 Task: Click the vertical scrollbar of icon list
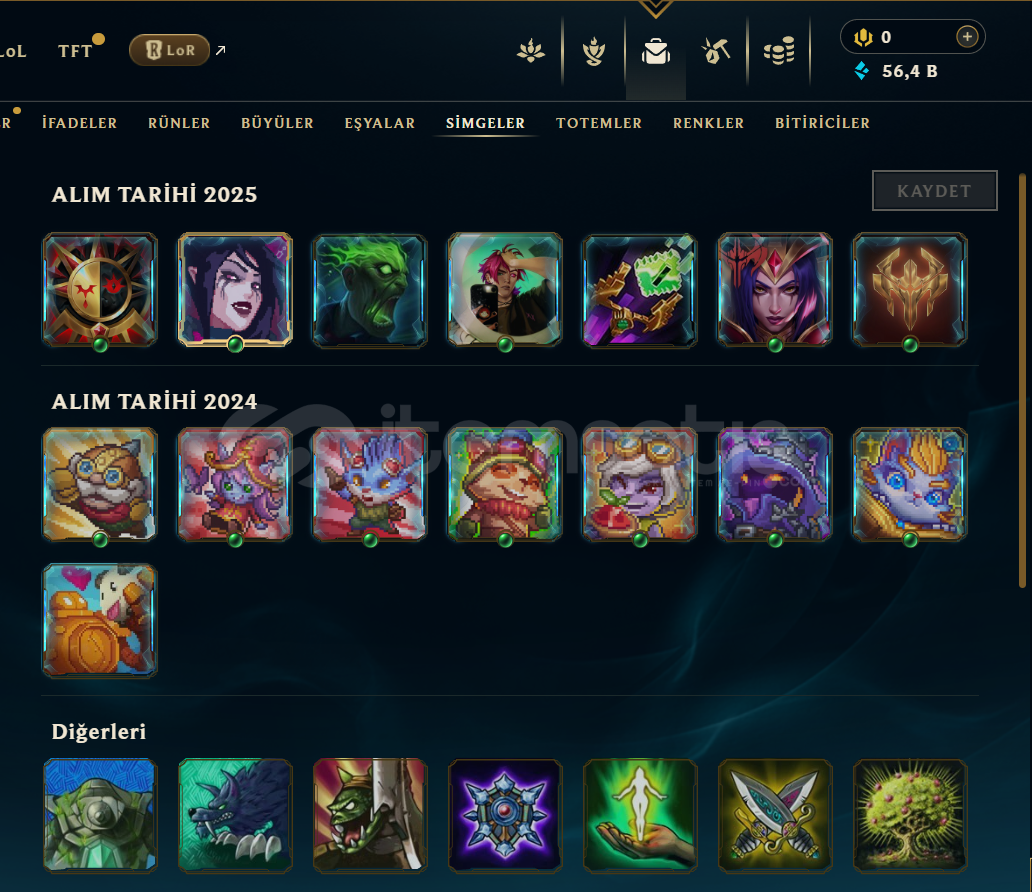pos(1022,380)
